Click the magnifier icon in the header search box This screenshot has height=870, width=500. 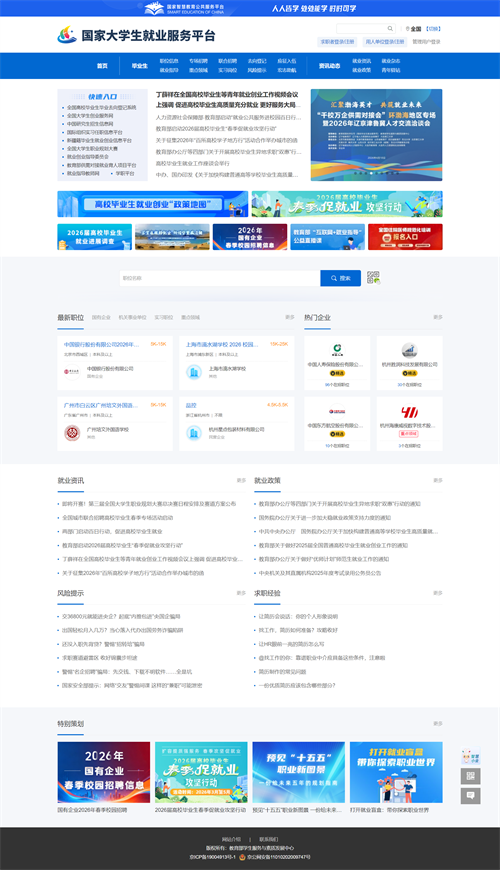(390, 29)
